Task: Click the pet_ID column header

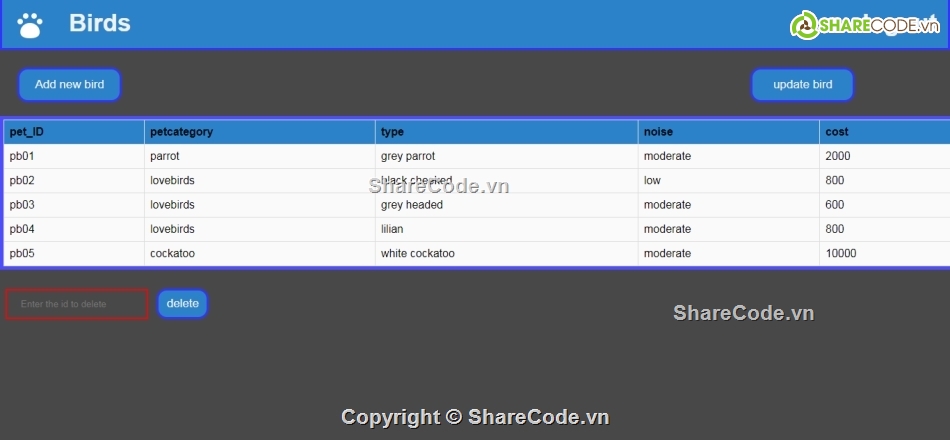Action: [27, 132]
